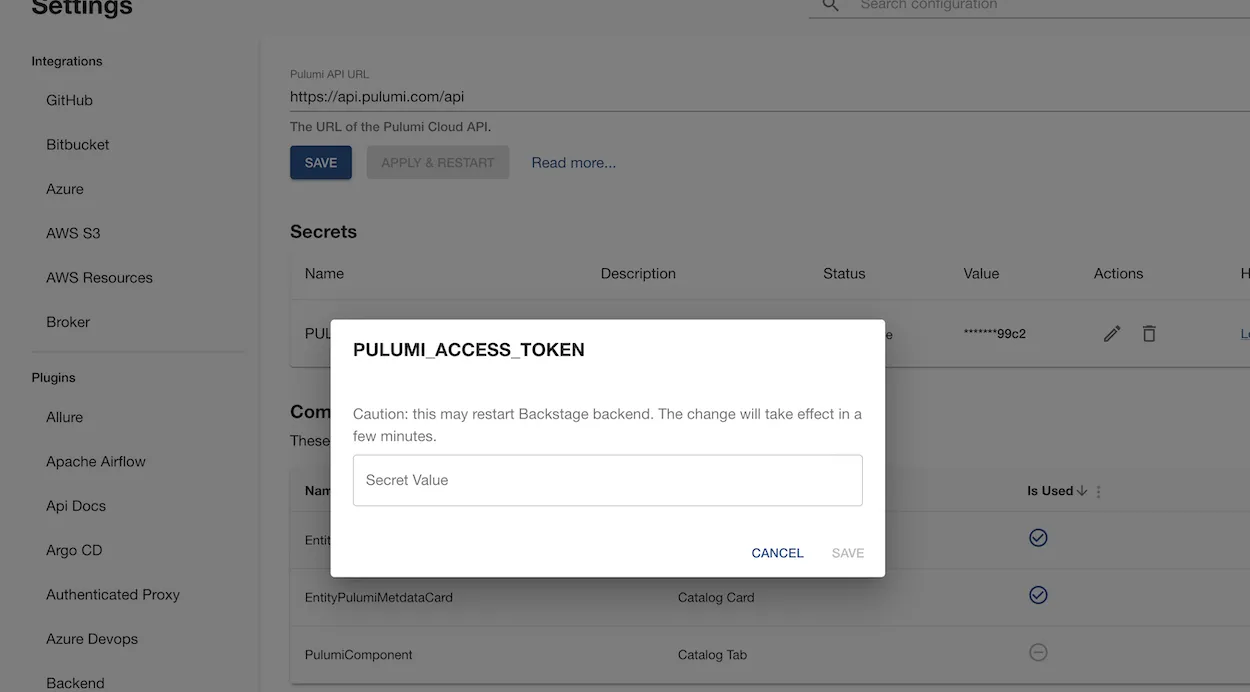Click SAVE in the token dialog
Image resolution: width=1250 pixels, height=692 pixels.
[847, 552]
